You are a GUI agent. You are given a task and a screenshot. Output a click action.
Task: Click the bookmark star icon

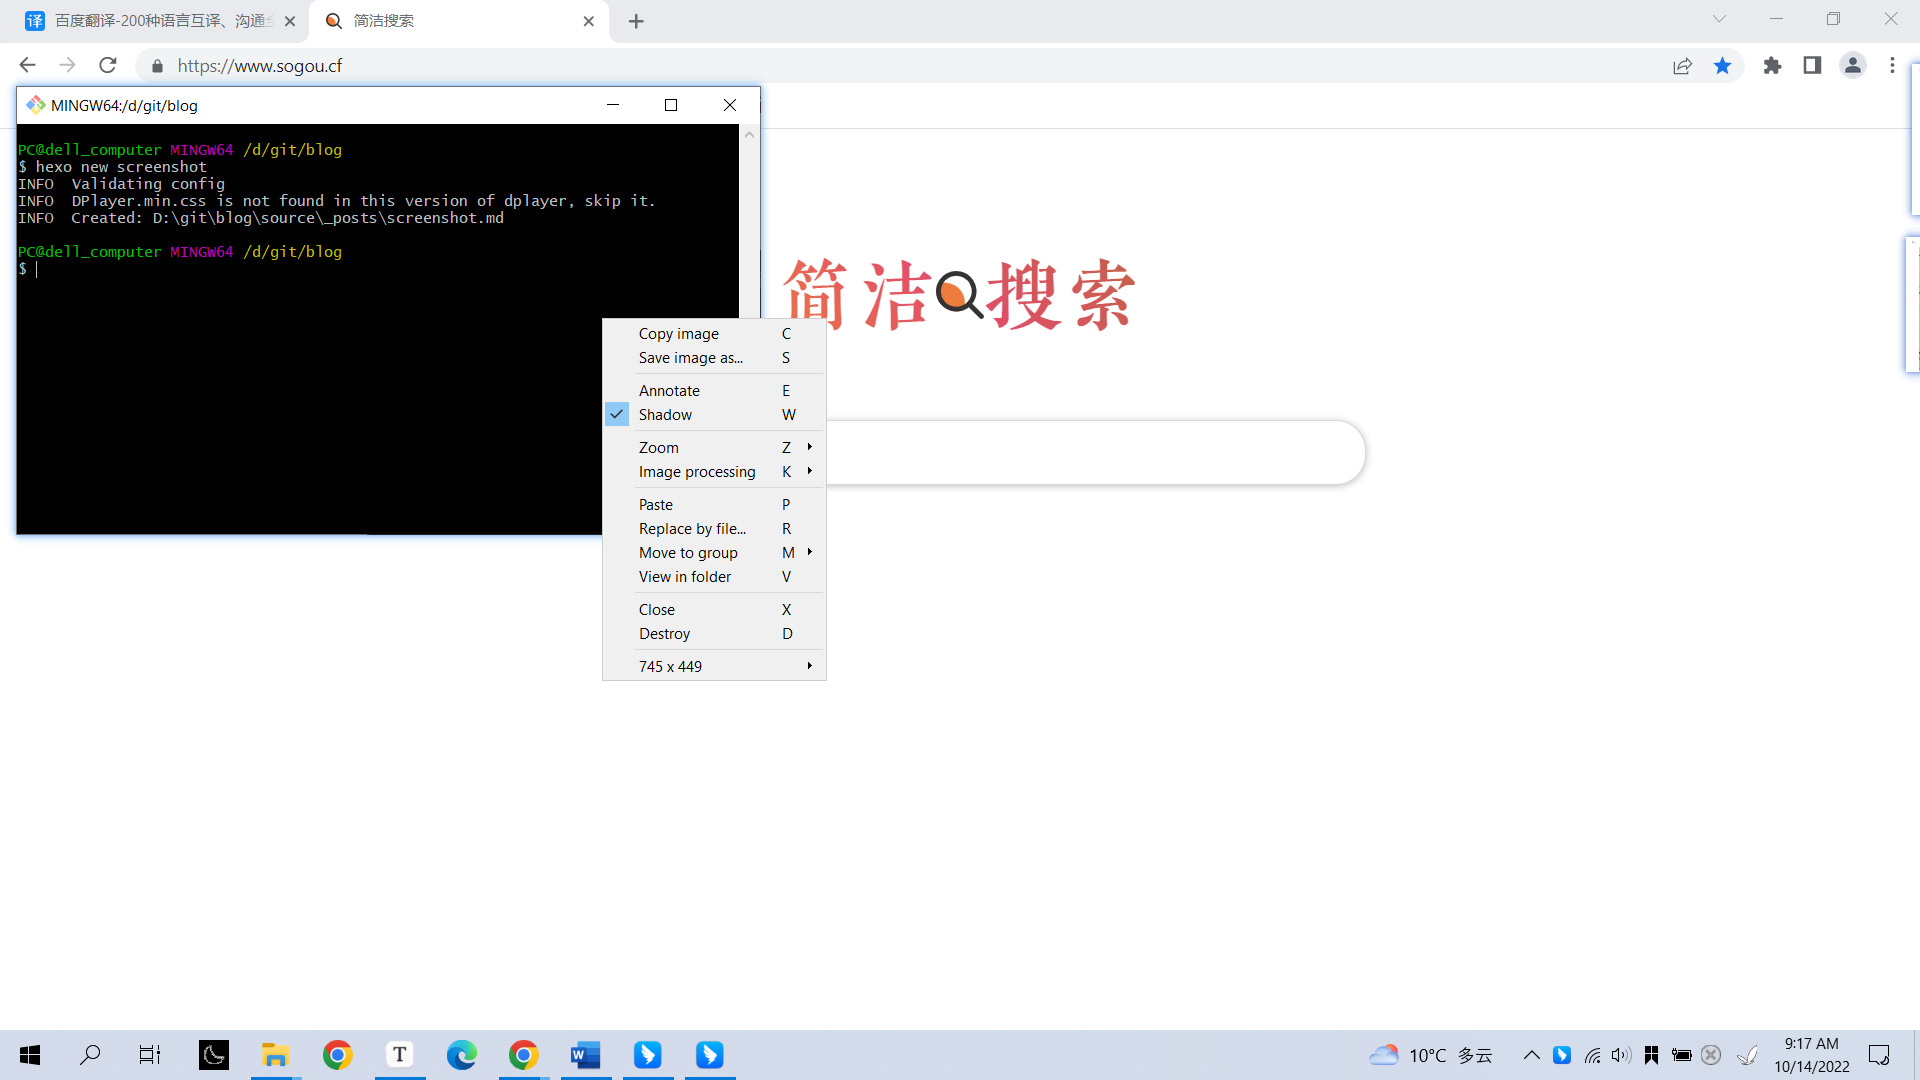[1722, 66]
